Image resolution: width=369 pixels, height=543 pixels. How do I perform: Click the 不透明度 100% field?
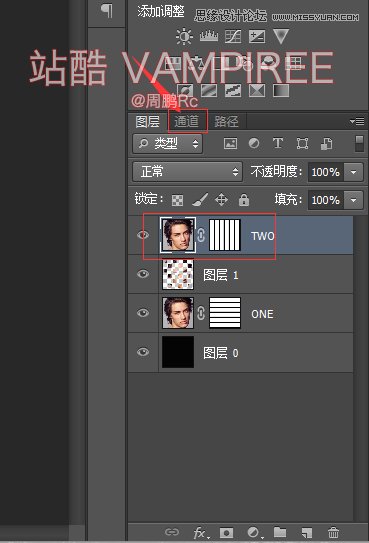(x=325, y=172)
